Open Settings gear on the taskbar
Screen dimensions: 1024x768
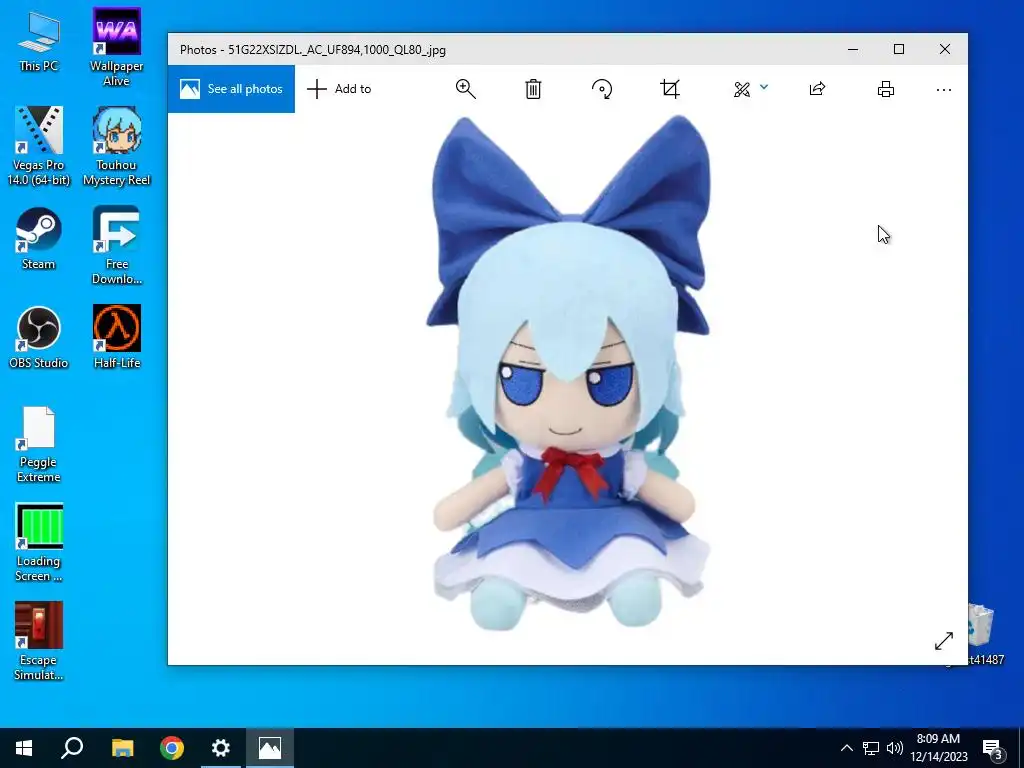(x=221, y=748)
